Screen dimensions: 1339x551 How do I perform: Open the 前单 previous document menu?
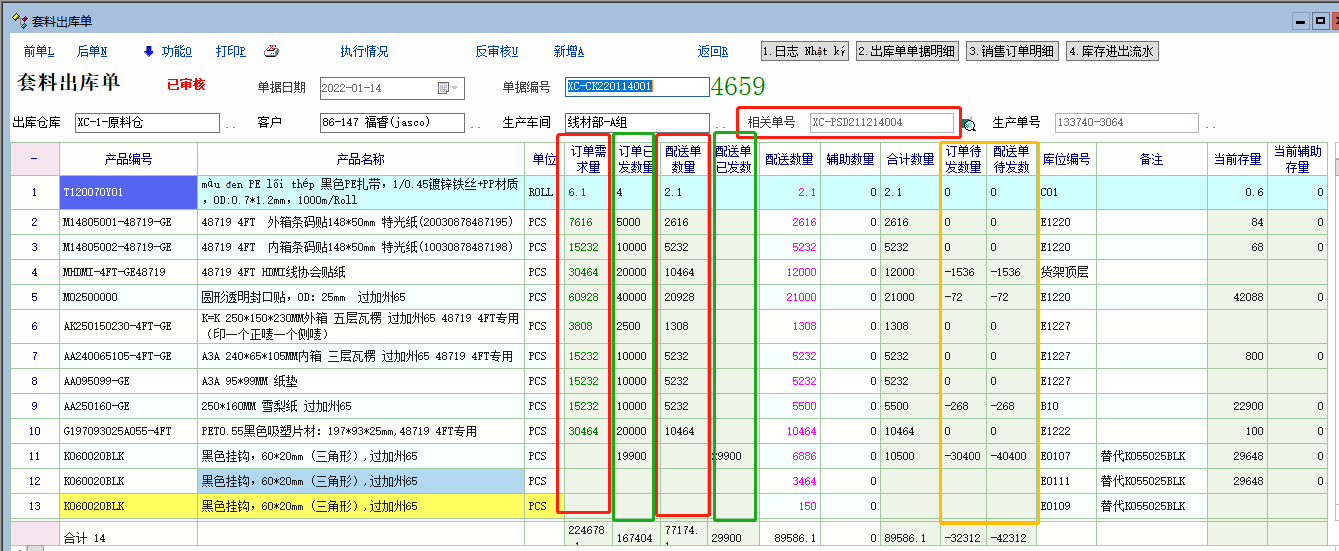[x=38, y=52]
